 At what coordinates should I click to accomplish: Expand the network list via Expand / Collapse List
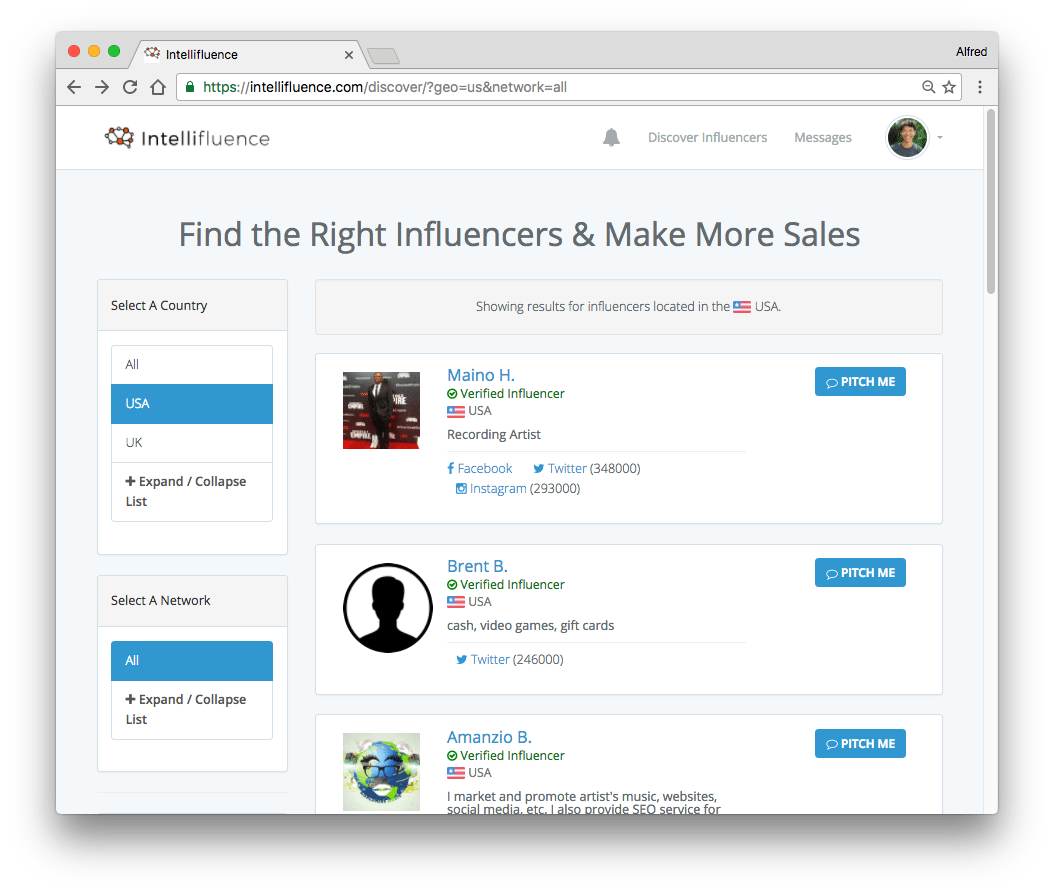[192, 709]
